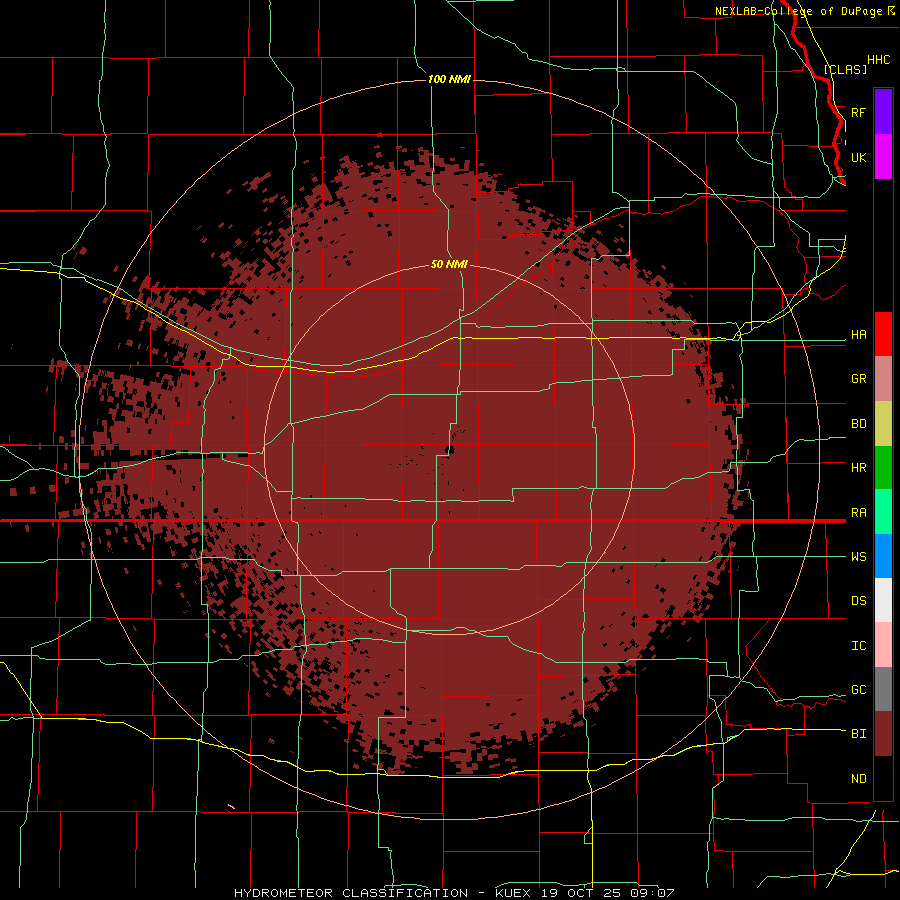Select the BD yellow legend swatch
This screenshot has width=900, height=900.
click(883, 424)
